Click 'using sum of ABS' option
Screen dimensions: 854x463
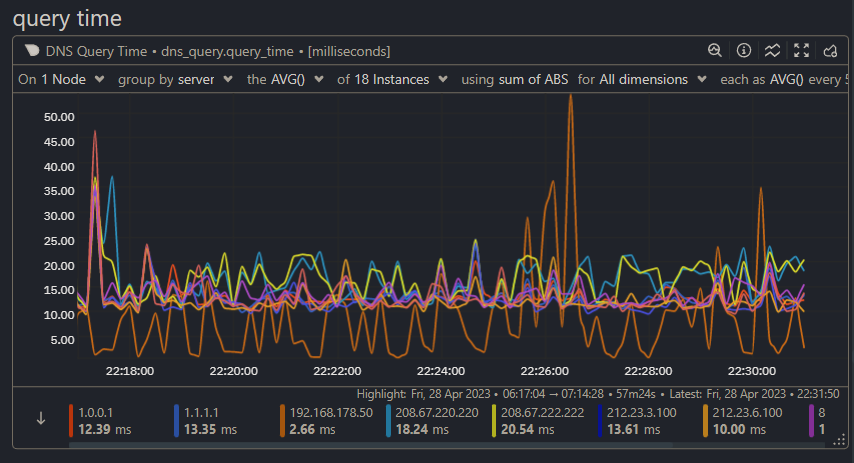click(515, 80)
